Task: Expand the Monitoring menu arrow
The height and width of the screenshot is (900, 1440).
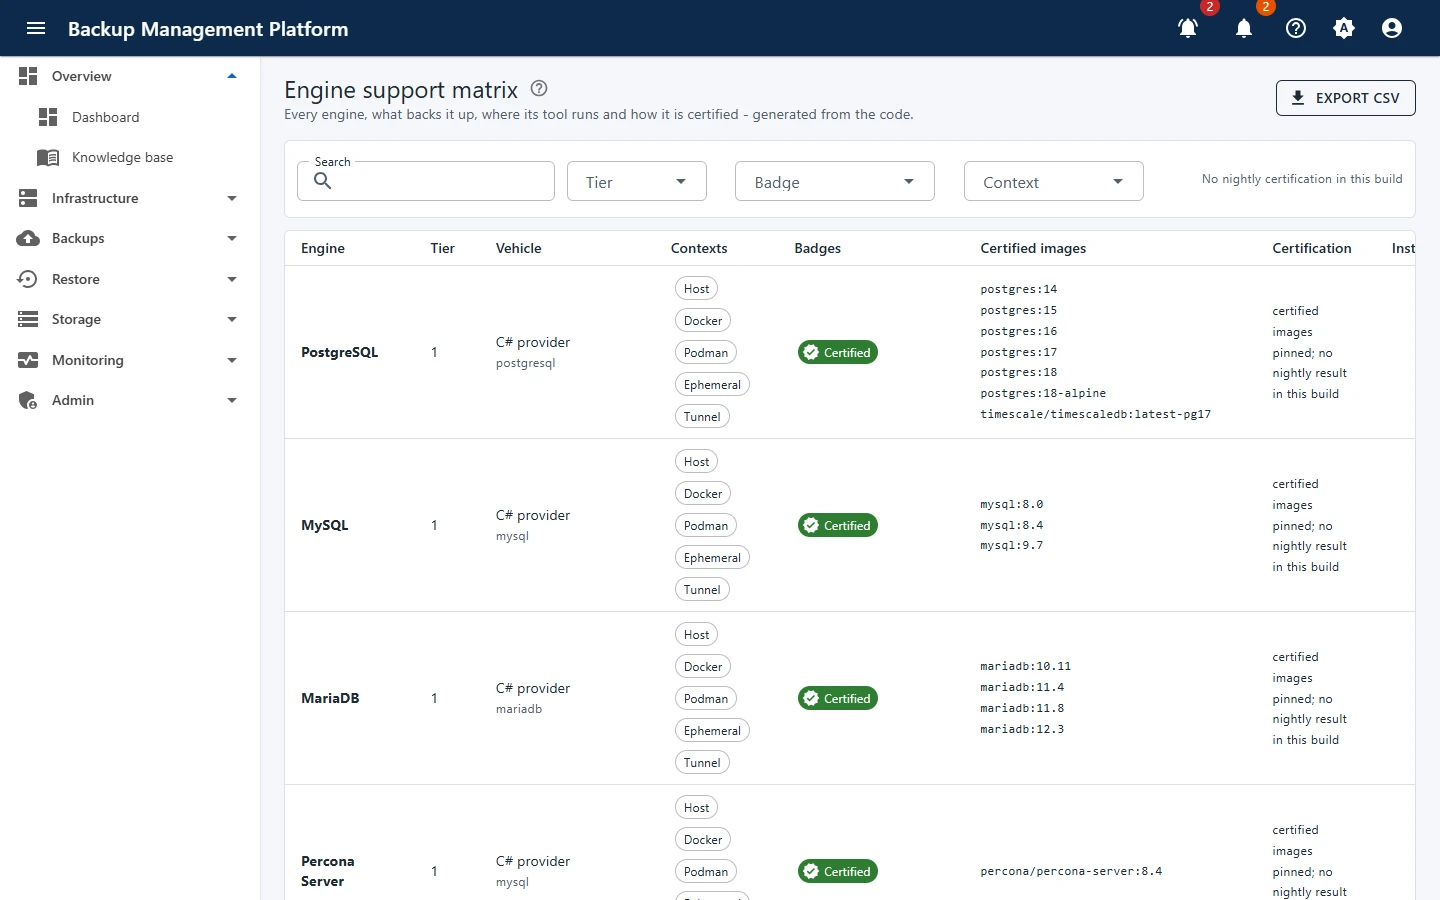Action: pos(232,360)
